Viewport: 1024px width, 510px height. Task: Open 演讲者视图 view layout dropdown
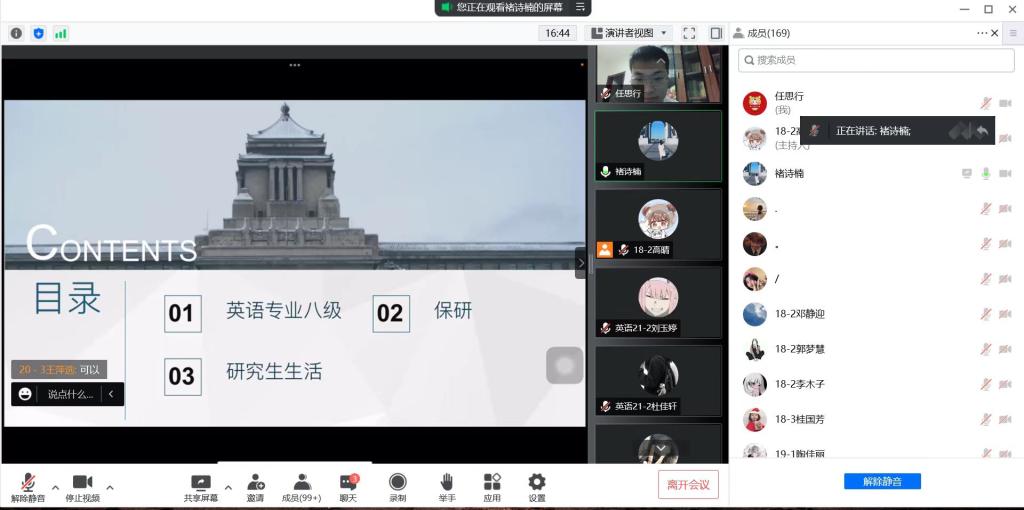tap(628, 33)
